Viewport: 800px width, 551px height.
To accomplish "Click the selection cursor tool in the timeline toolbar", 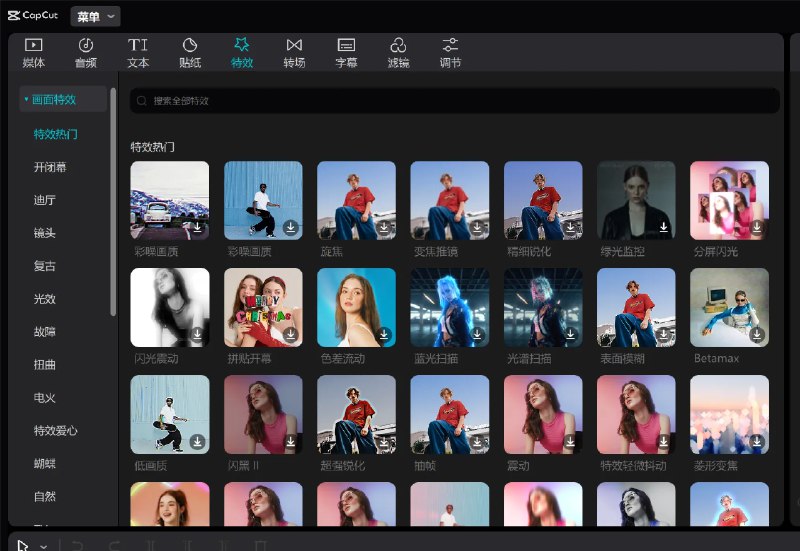I will [x=23, y=545].
